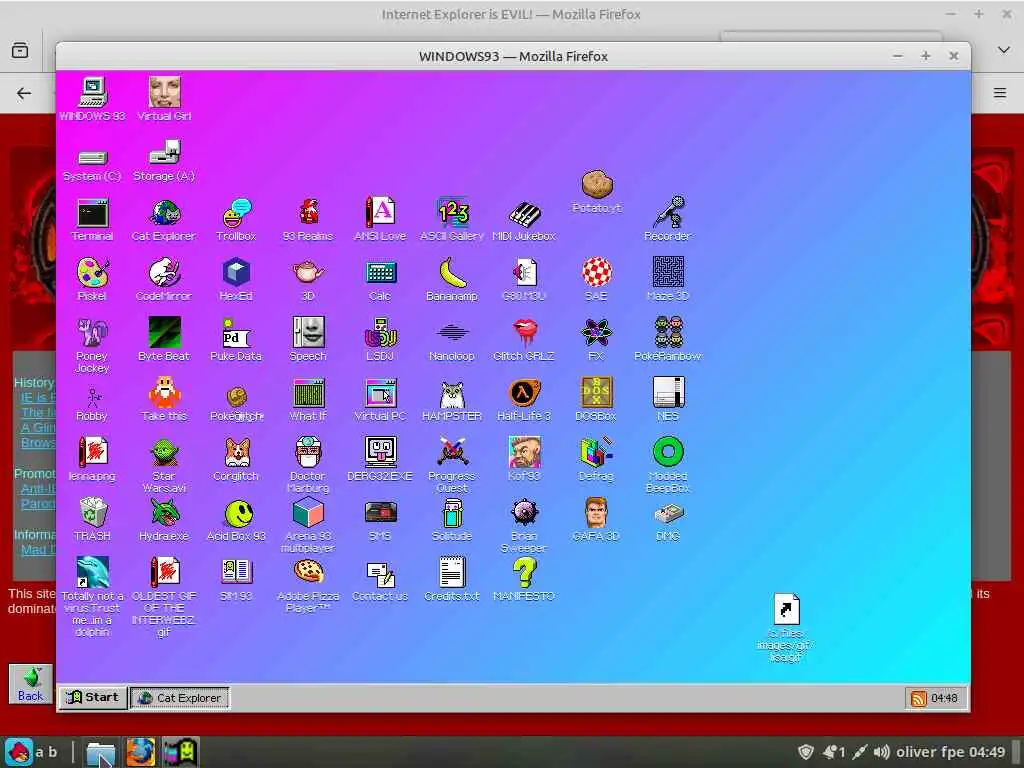Open Glitch GRLZ lips icon

click(524, 333)
